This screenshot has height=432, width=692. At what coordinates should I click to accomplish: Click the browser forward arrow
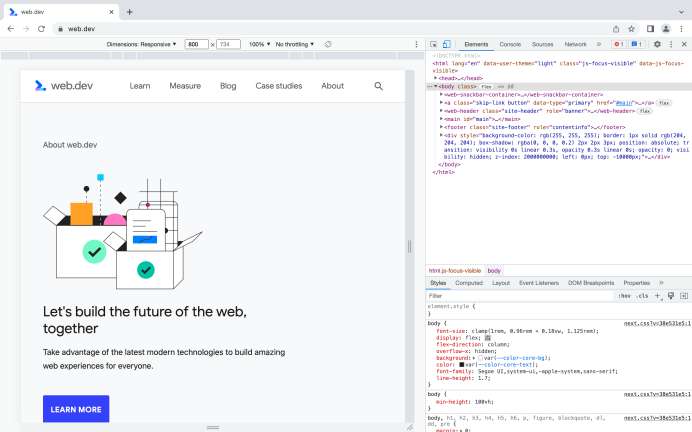click(x=26, y=29)
